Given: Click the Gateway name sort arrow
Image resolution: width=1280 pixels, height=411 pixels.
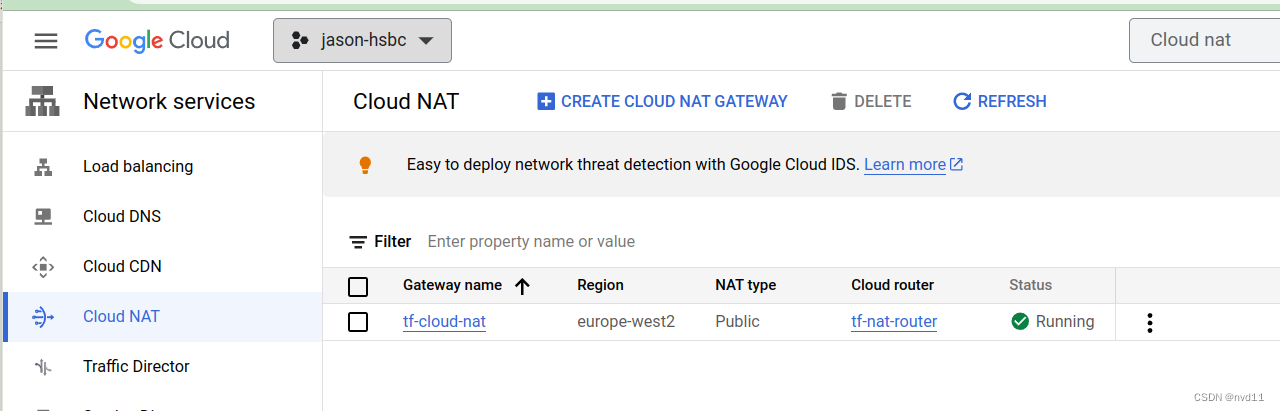Looking at the screenshot, I should 522,286.
